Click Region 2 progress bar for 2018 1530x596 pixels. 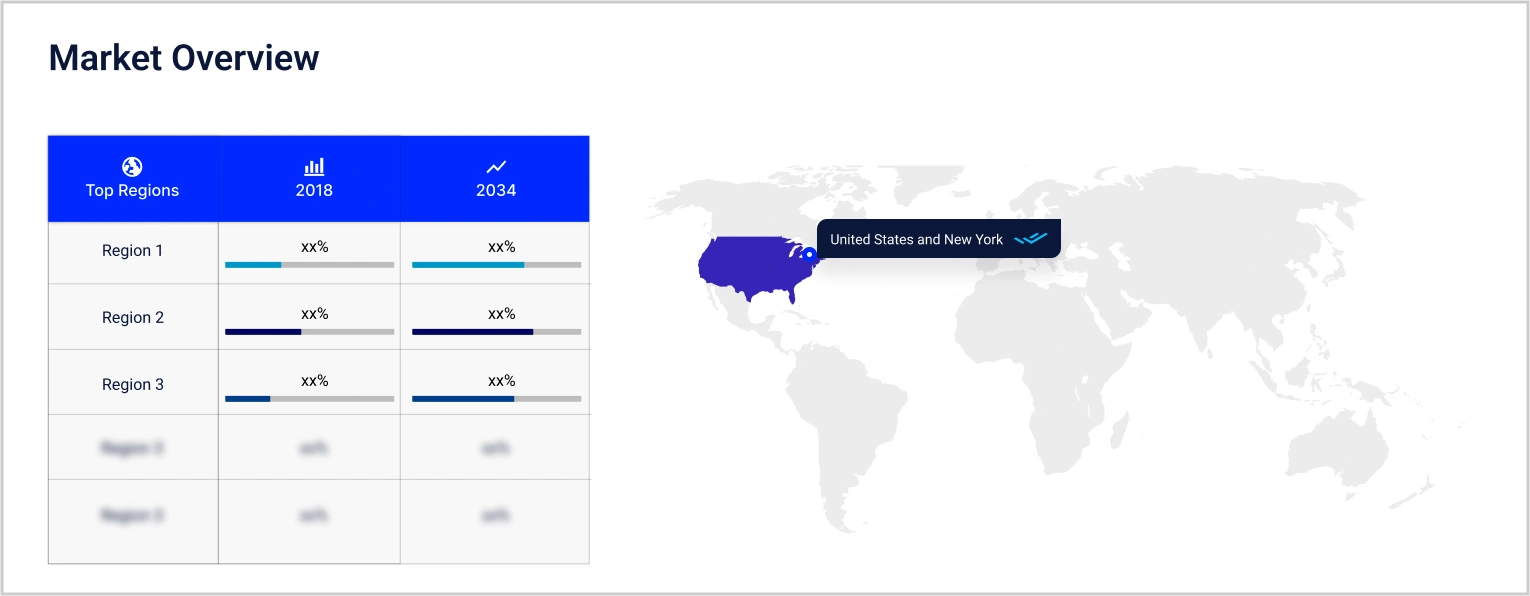coord(309,331)
